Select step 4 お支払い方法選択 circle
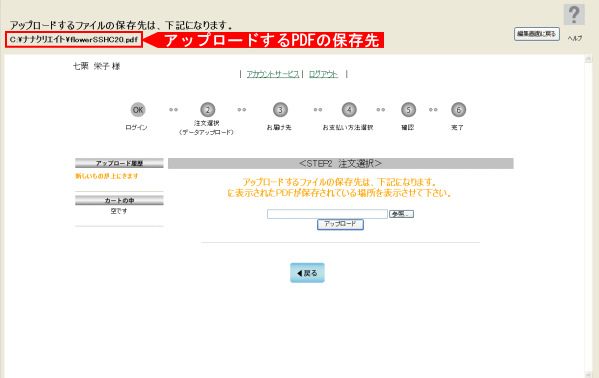 349,110
